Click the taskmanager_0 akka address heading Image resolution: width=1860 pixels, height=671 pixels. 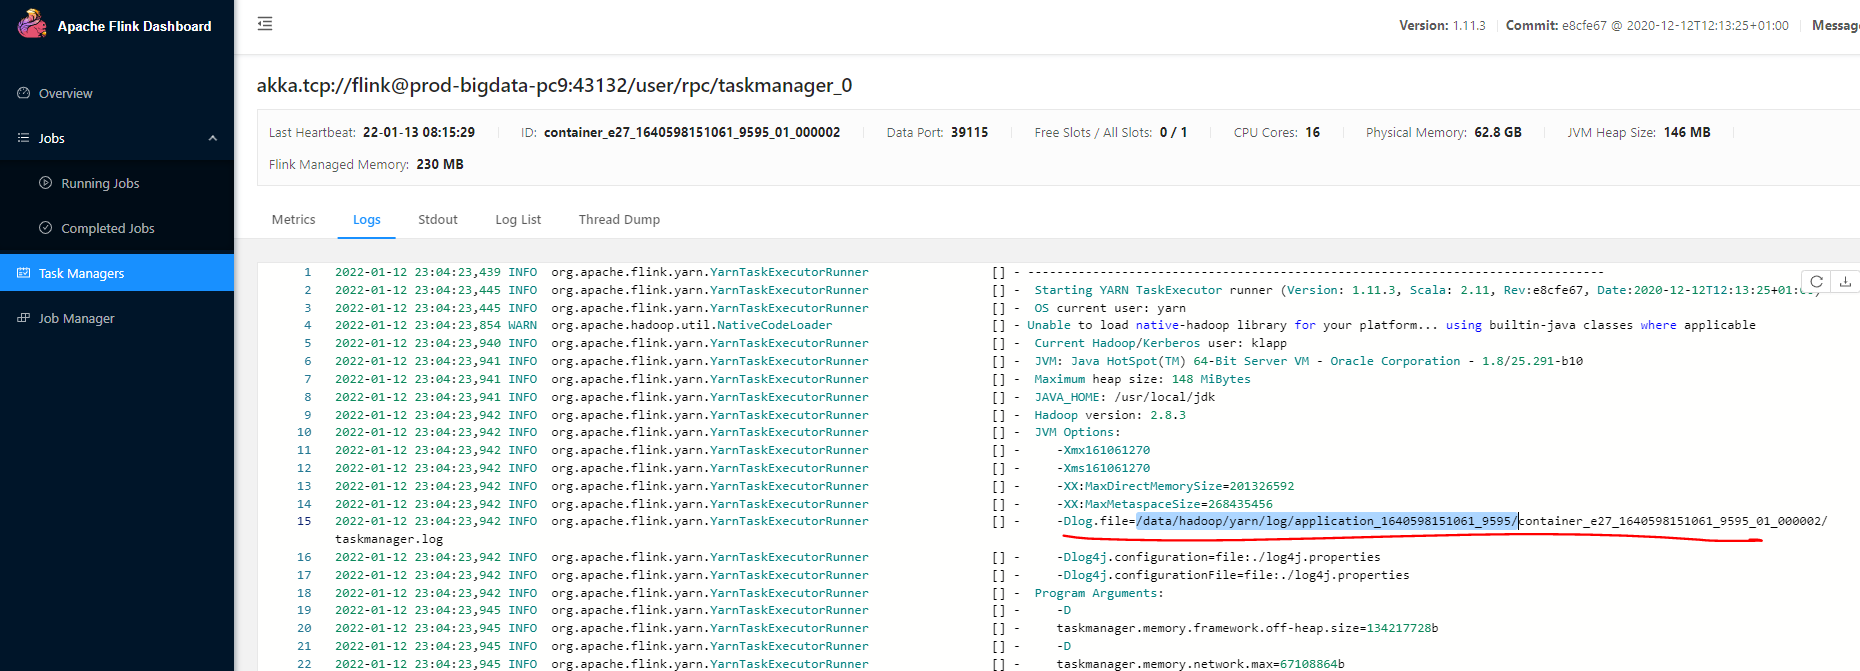(x=554, y=85)
